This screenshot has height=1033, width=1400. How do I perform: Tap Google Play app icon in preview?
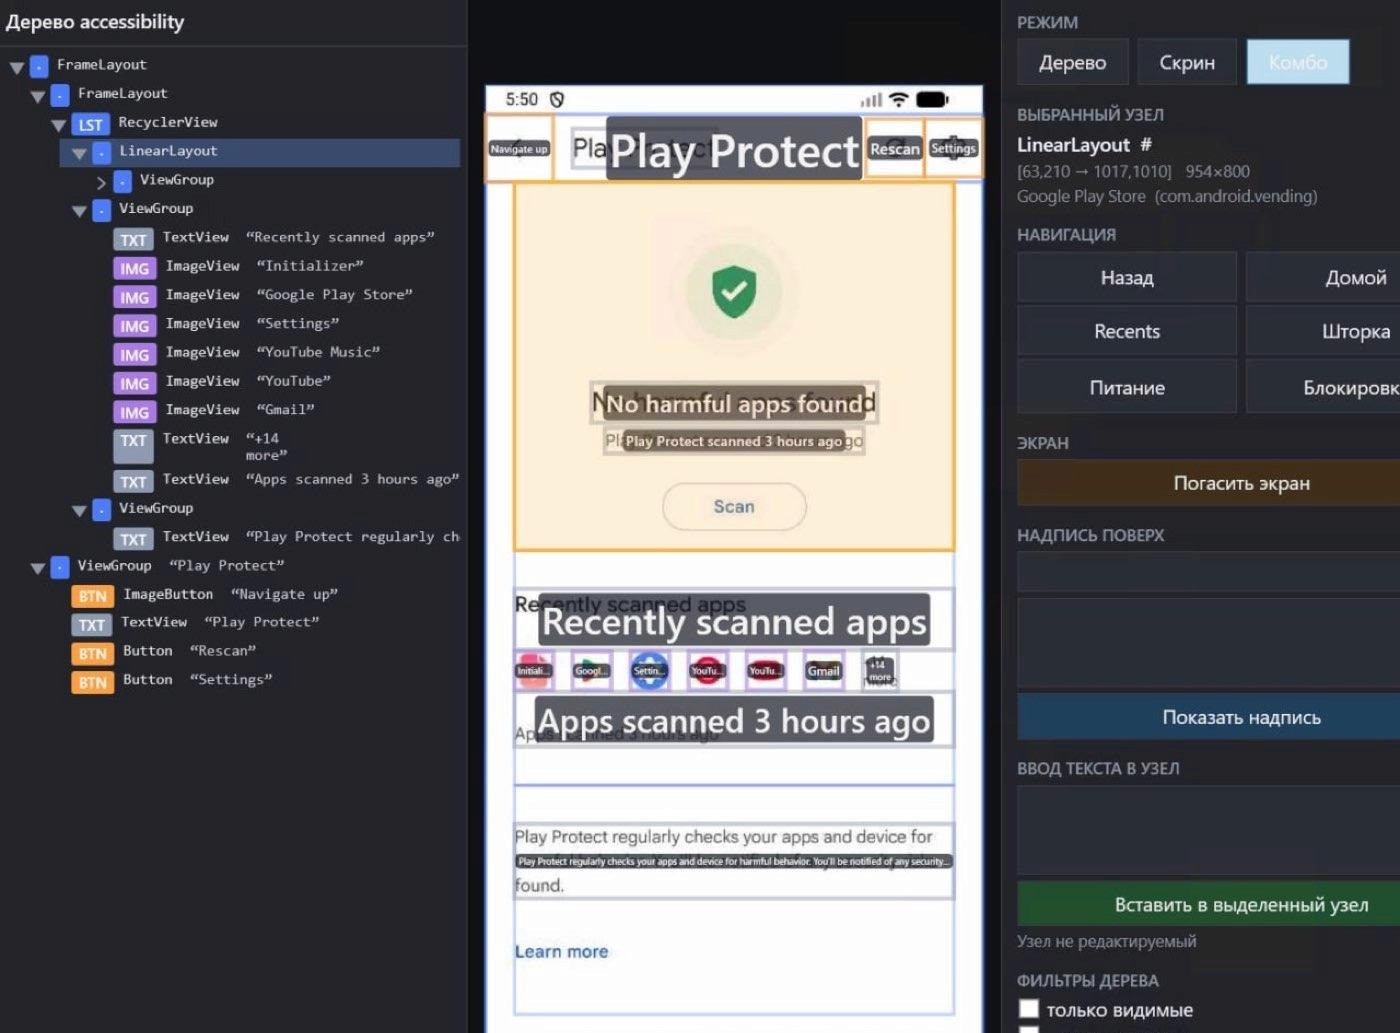coord(591,671)
